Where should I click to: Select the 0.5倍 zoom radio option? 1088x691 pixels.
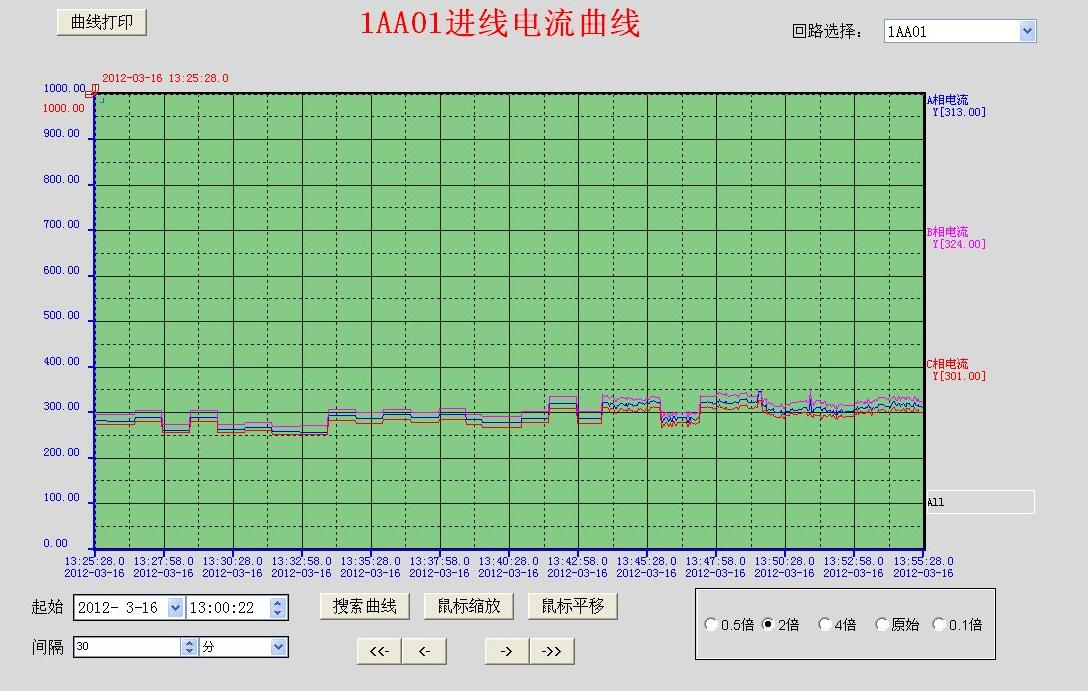tap(711, 625)
